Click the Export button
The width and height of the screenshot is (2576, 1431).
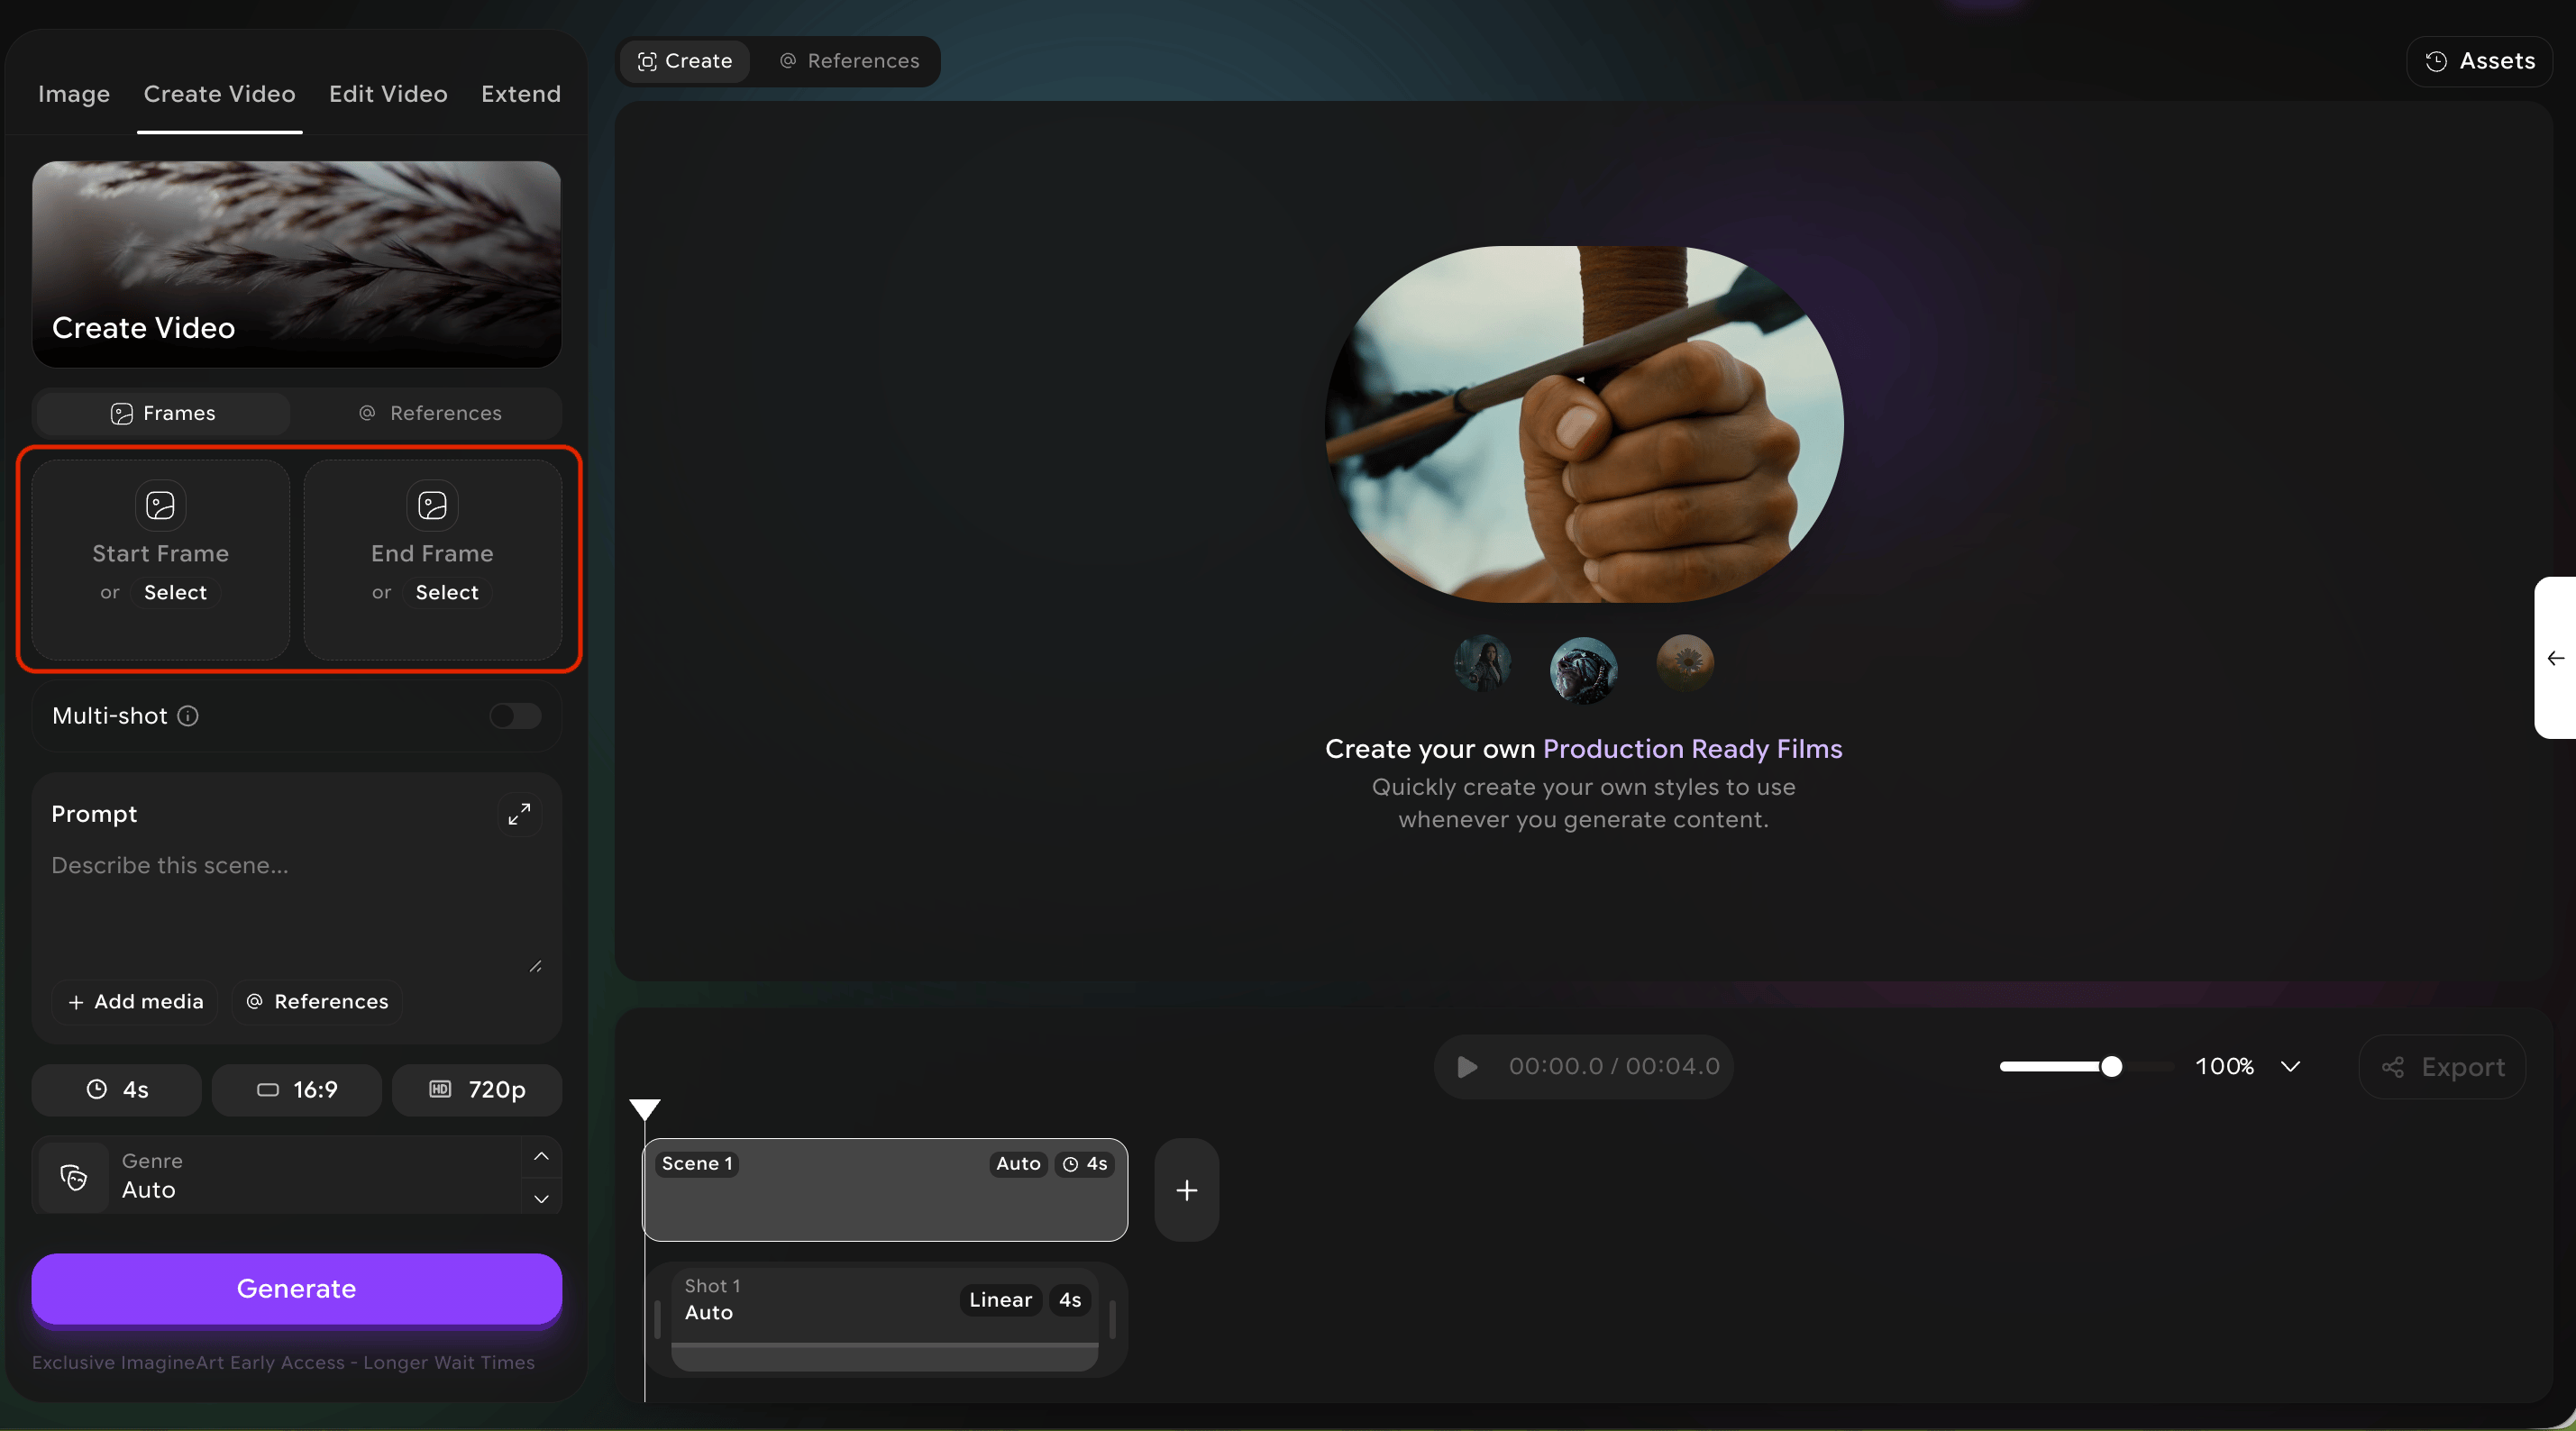click(x=2443, y=1068)
